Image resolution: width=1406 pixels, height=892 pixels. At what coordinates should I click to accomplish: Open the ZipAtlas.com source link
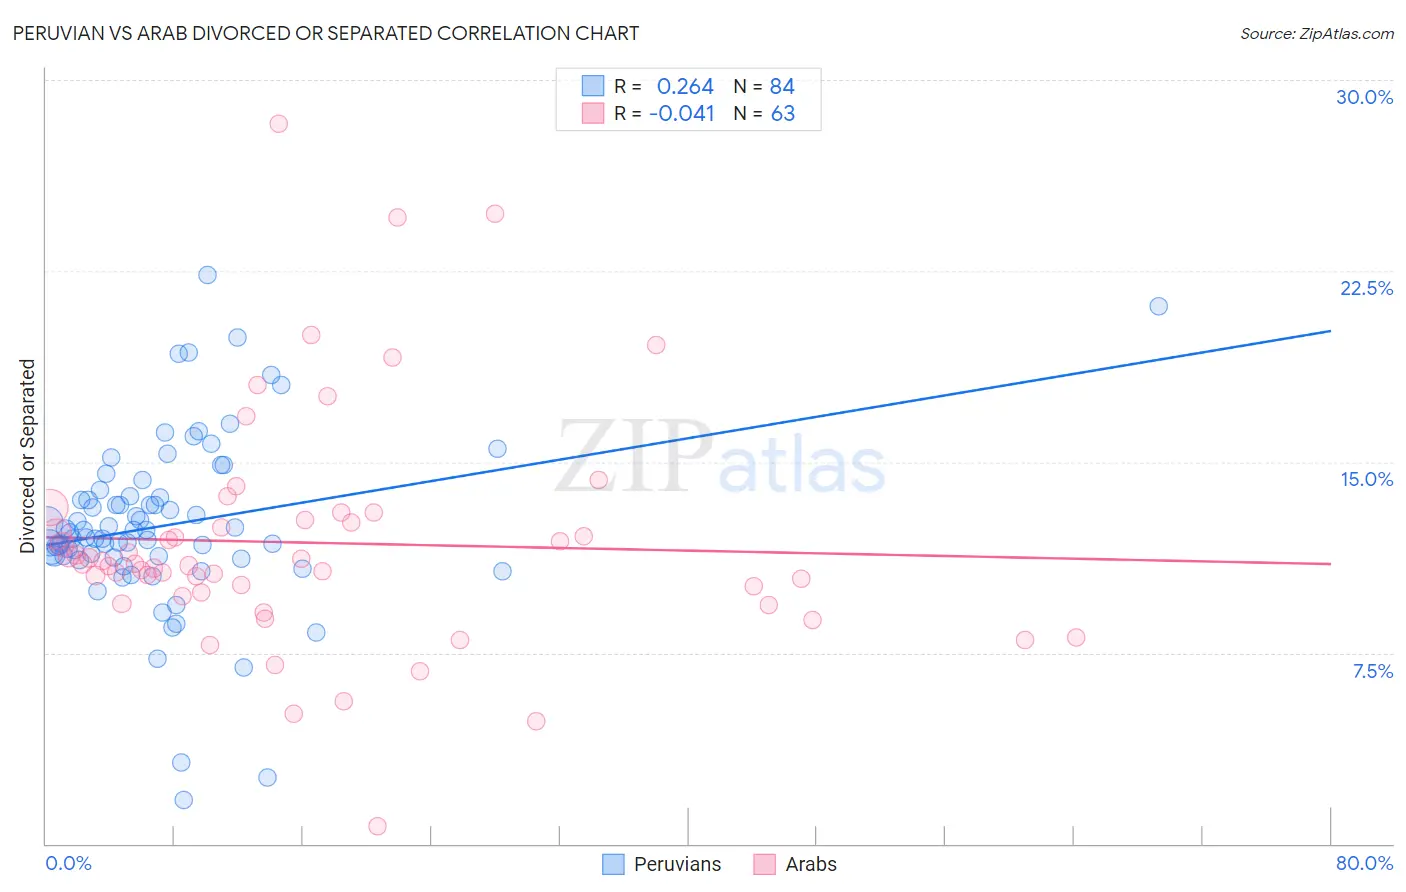pyautogui.click(x=1317, y=33)
